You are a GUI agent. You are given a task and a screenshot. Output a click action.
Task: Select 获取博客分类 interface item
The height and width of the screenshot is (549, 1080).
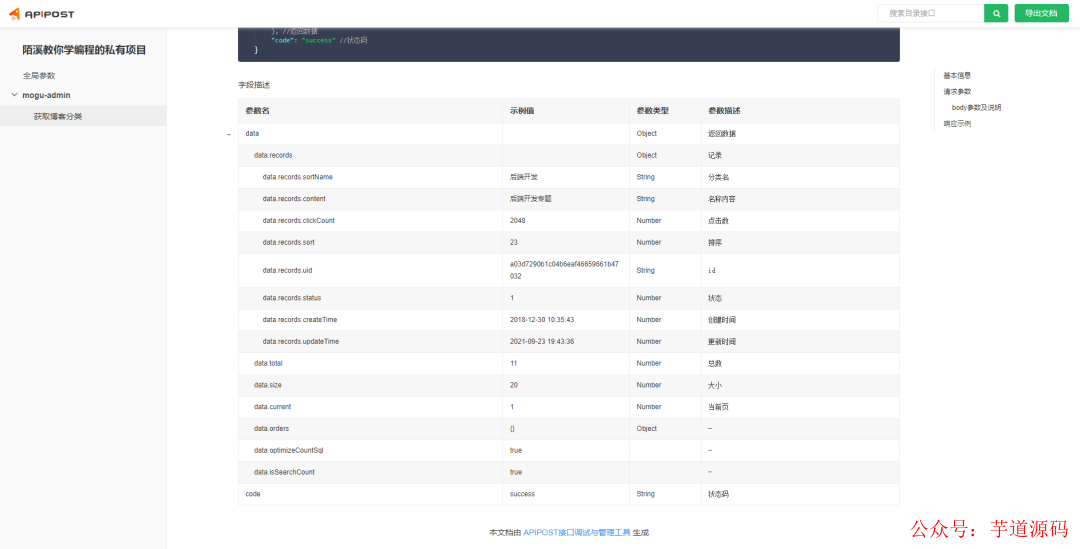[x=83, y=116]
